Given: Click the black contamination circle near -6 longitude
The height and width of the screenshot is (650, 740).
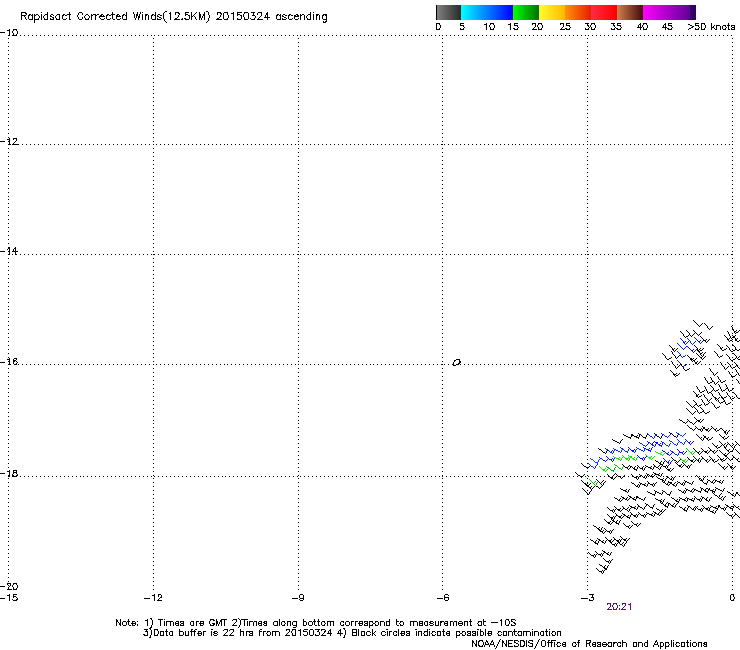Looking at the screenshot, I should (x=456, y=363).
